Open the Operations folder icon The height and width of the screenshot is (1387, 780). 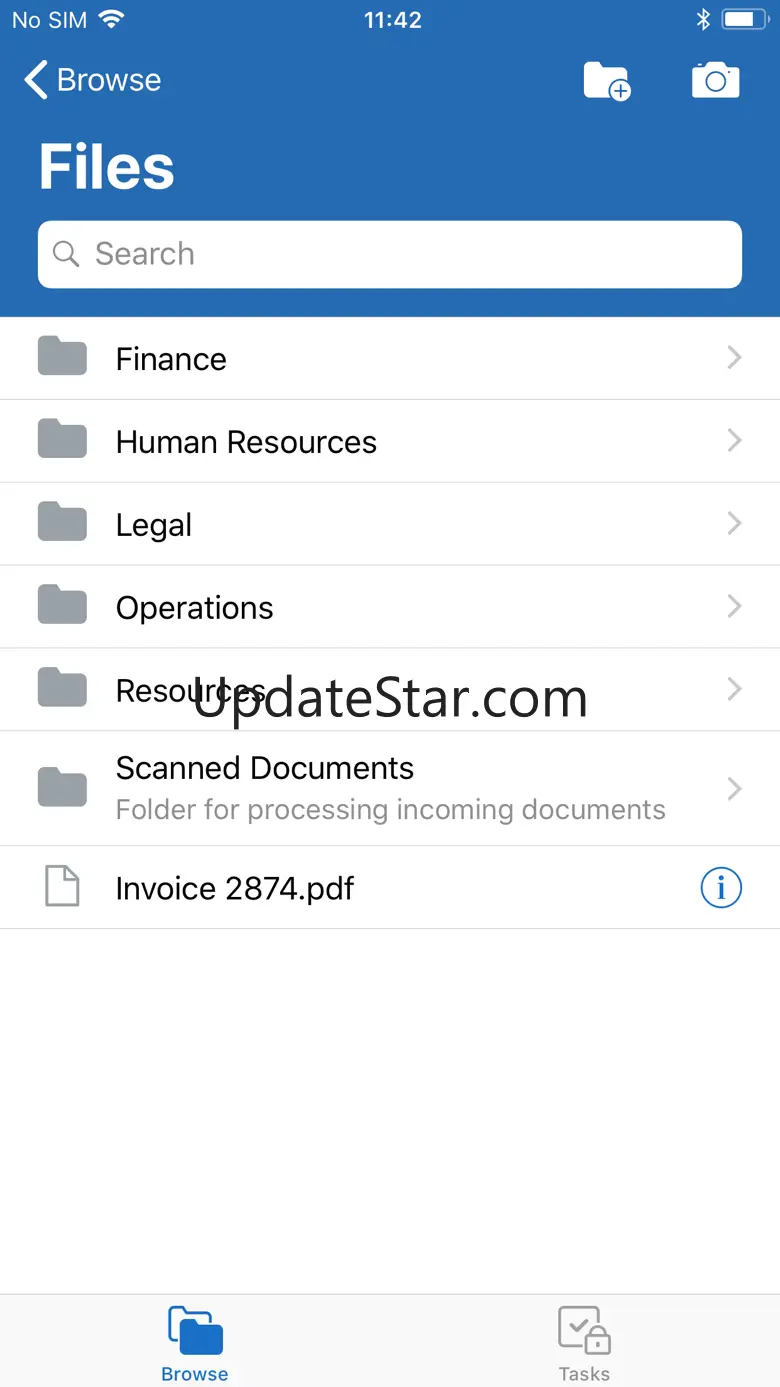pos(62,606)
